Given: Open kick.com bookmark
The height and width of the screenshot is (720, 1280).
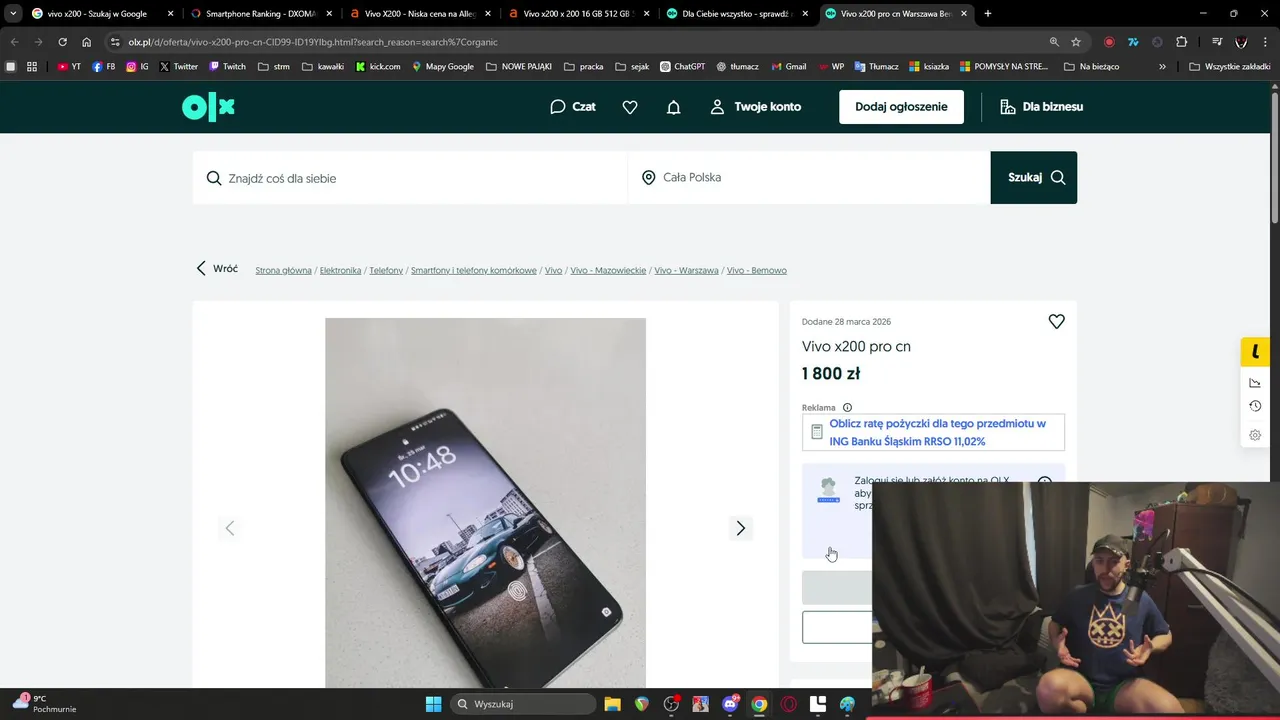Looking at the screenshot, I should pyautogui.click(x=378, y=66).
